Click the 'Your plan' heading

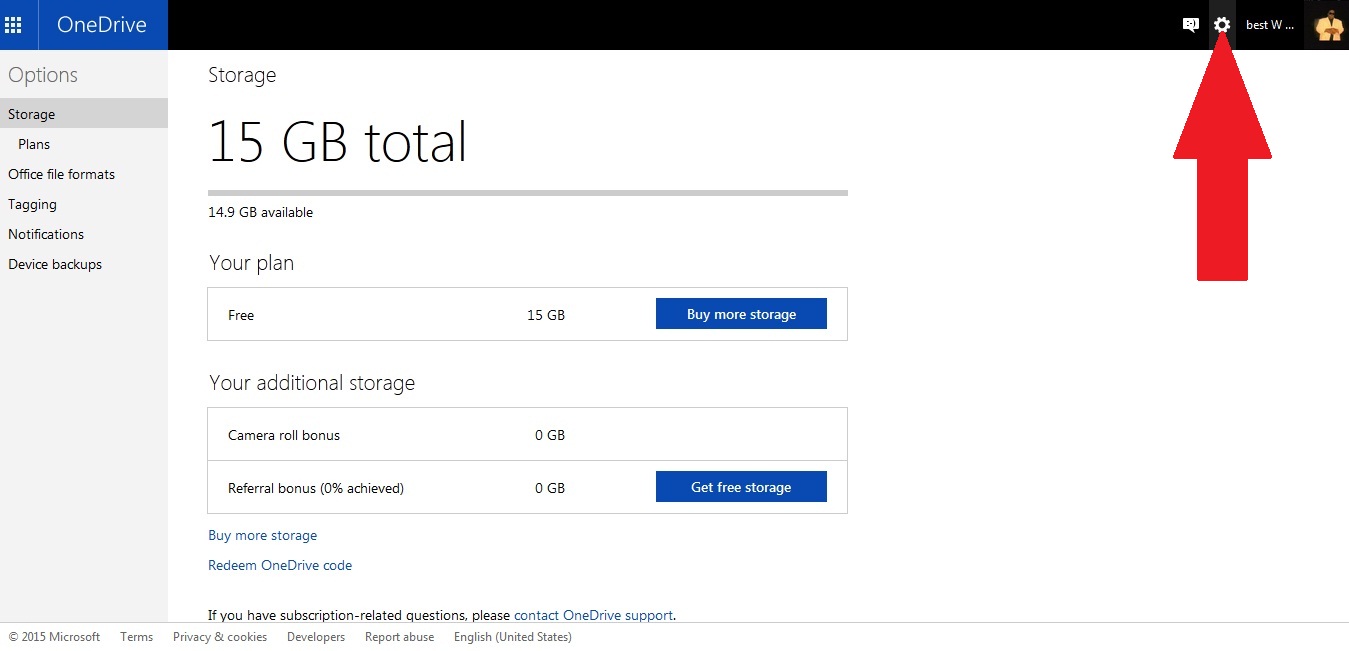[x=252, y=263]
